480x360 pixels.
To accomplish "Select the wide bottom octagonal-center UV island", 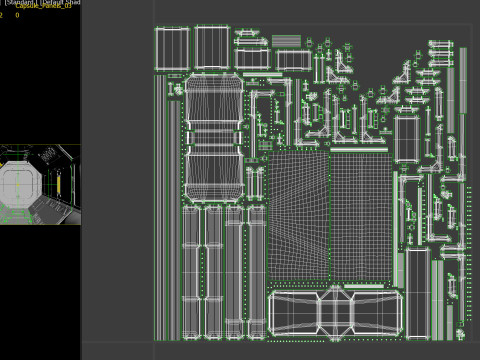I will [335, 313].
